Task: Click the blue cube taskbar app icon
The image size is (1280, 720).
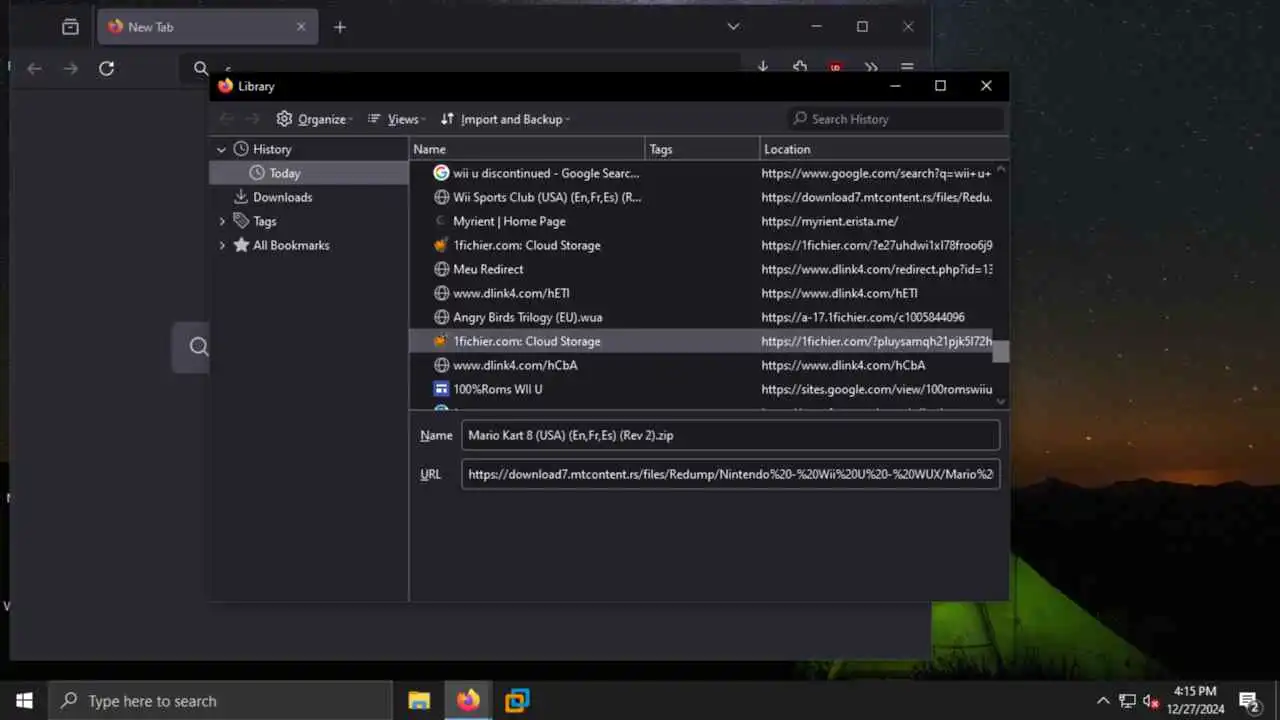Action: [x=517, y=701]
